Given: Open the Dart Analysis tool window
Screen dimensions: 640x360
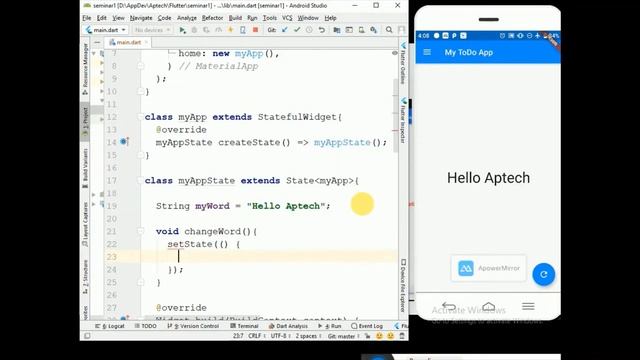Looking at the screenshot, I should [288, 326].
